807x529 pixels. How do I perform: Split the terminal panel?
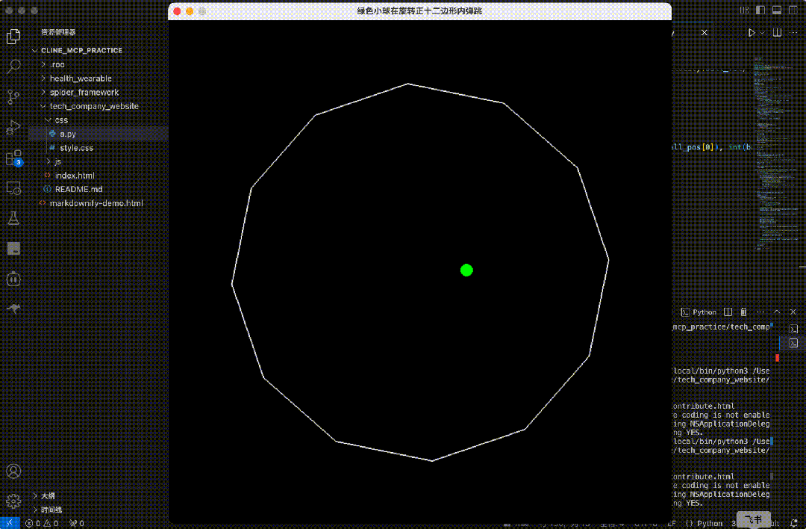point(729,312)
